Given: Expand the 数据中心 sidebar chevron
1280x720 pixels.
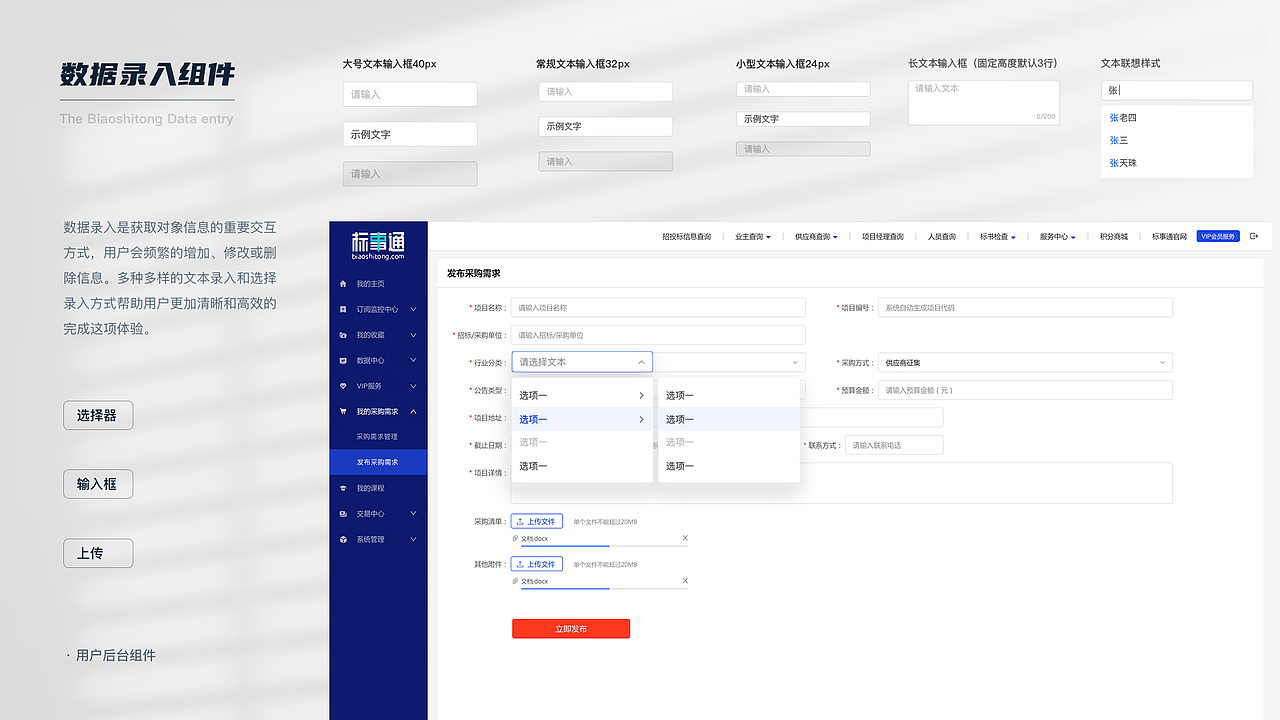Looking at the screenshot, I should [x=413, y=360].
